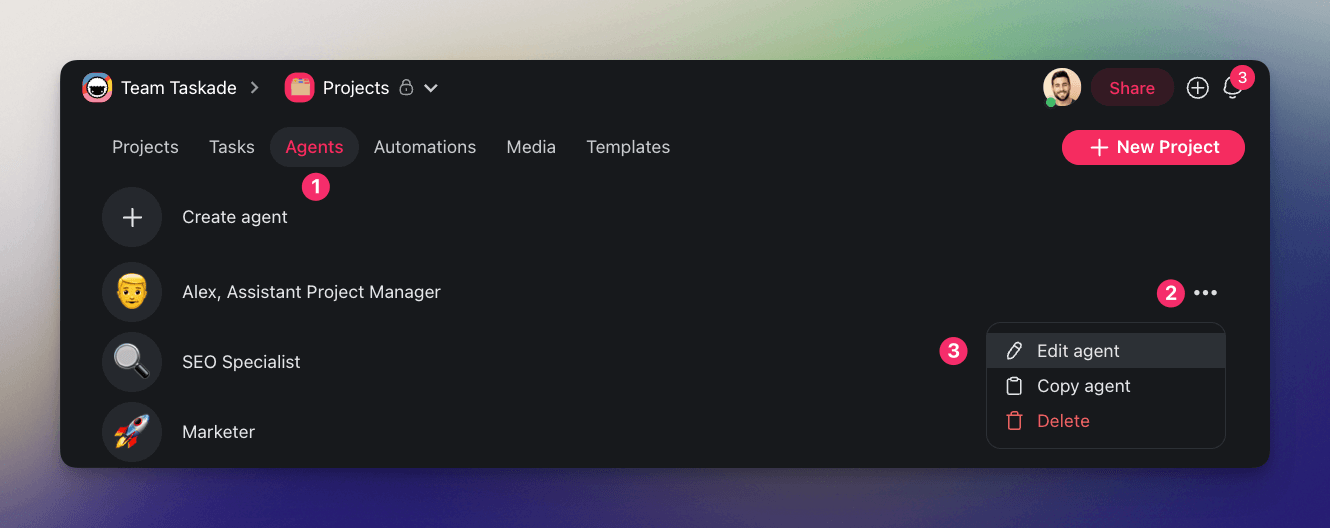Open the Templates tab
This screenshot has height=528, width=1330.
tap(628, 147)
